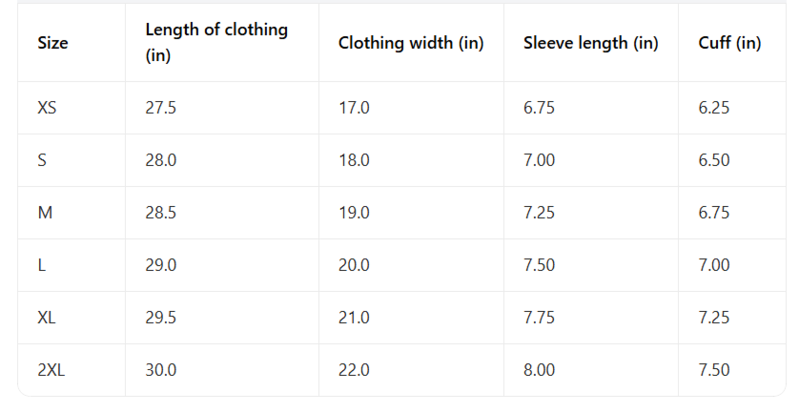Click the Cuff column header

coord(730,43)
